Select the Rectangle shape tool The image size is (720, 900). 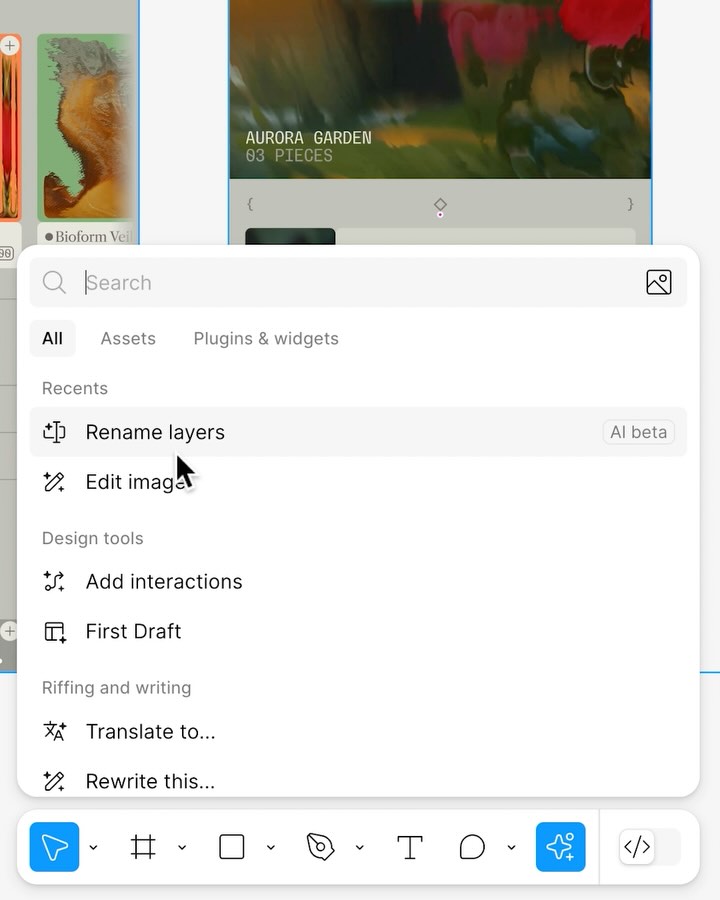[x=232, y=847]
